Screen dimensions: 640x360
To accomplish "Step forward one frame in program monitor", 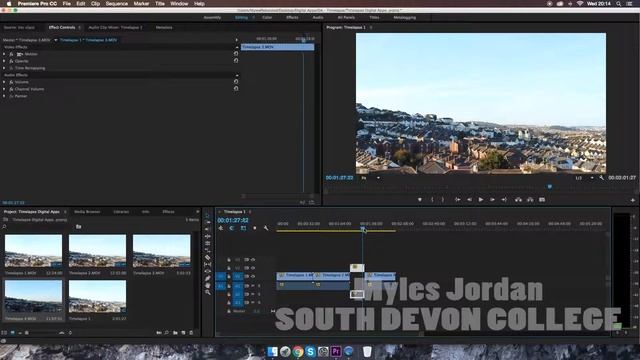I will tap(493, 200).
